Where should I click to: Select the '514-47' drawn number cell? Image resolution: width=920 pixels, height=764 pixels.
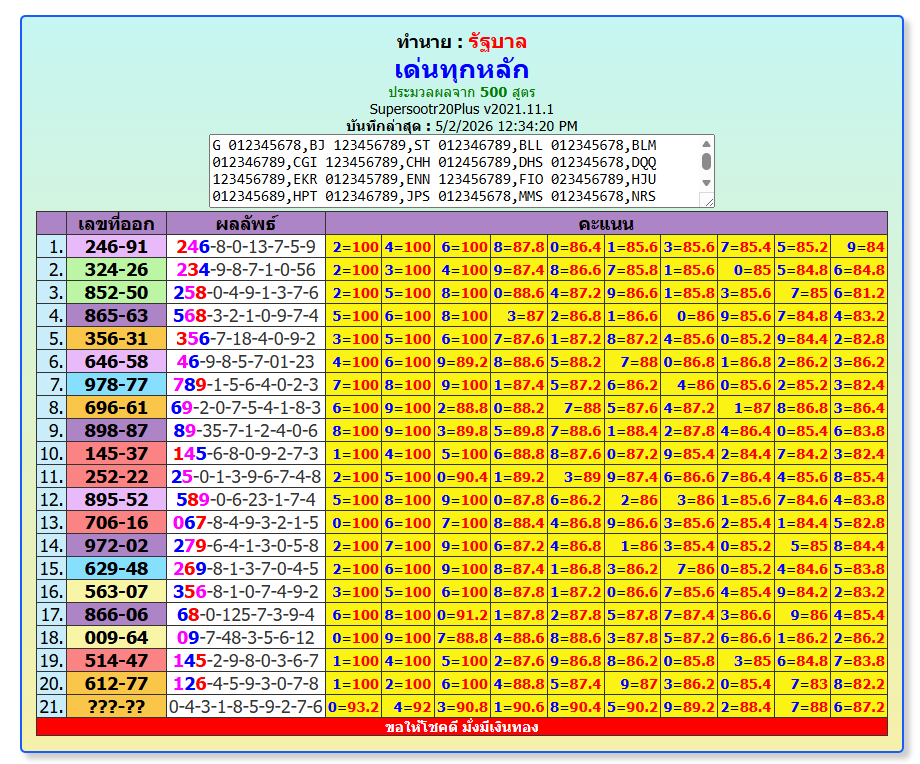click(116, 660)
